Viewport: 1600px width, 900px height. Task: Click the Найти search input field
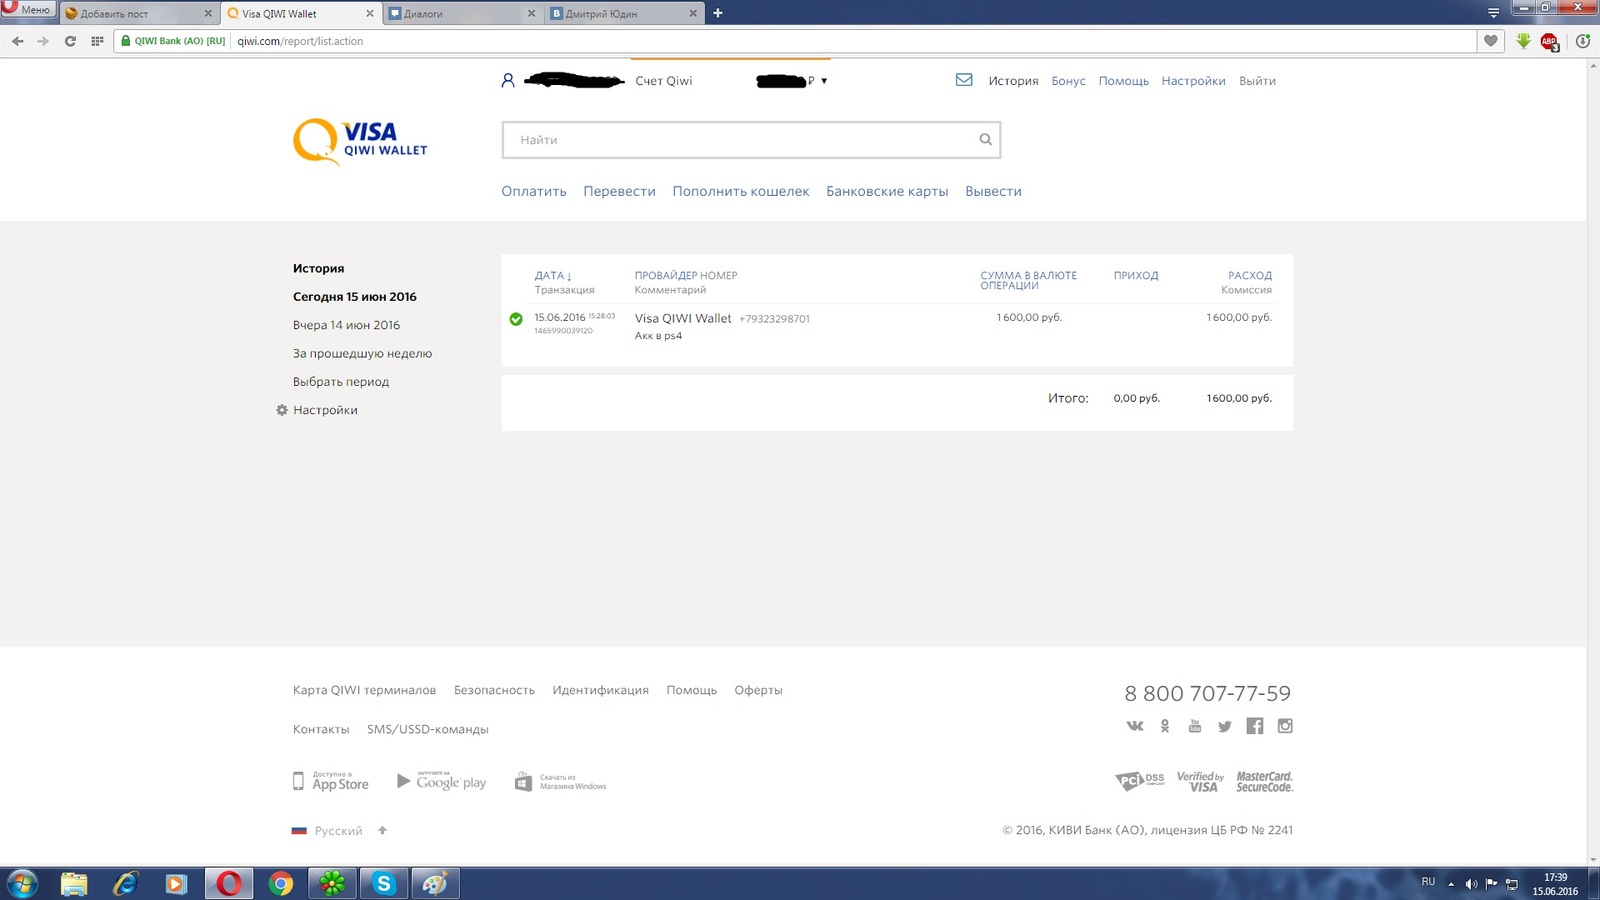pyautogui.click(x=740, y=140)
